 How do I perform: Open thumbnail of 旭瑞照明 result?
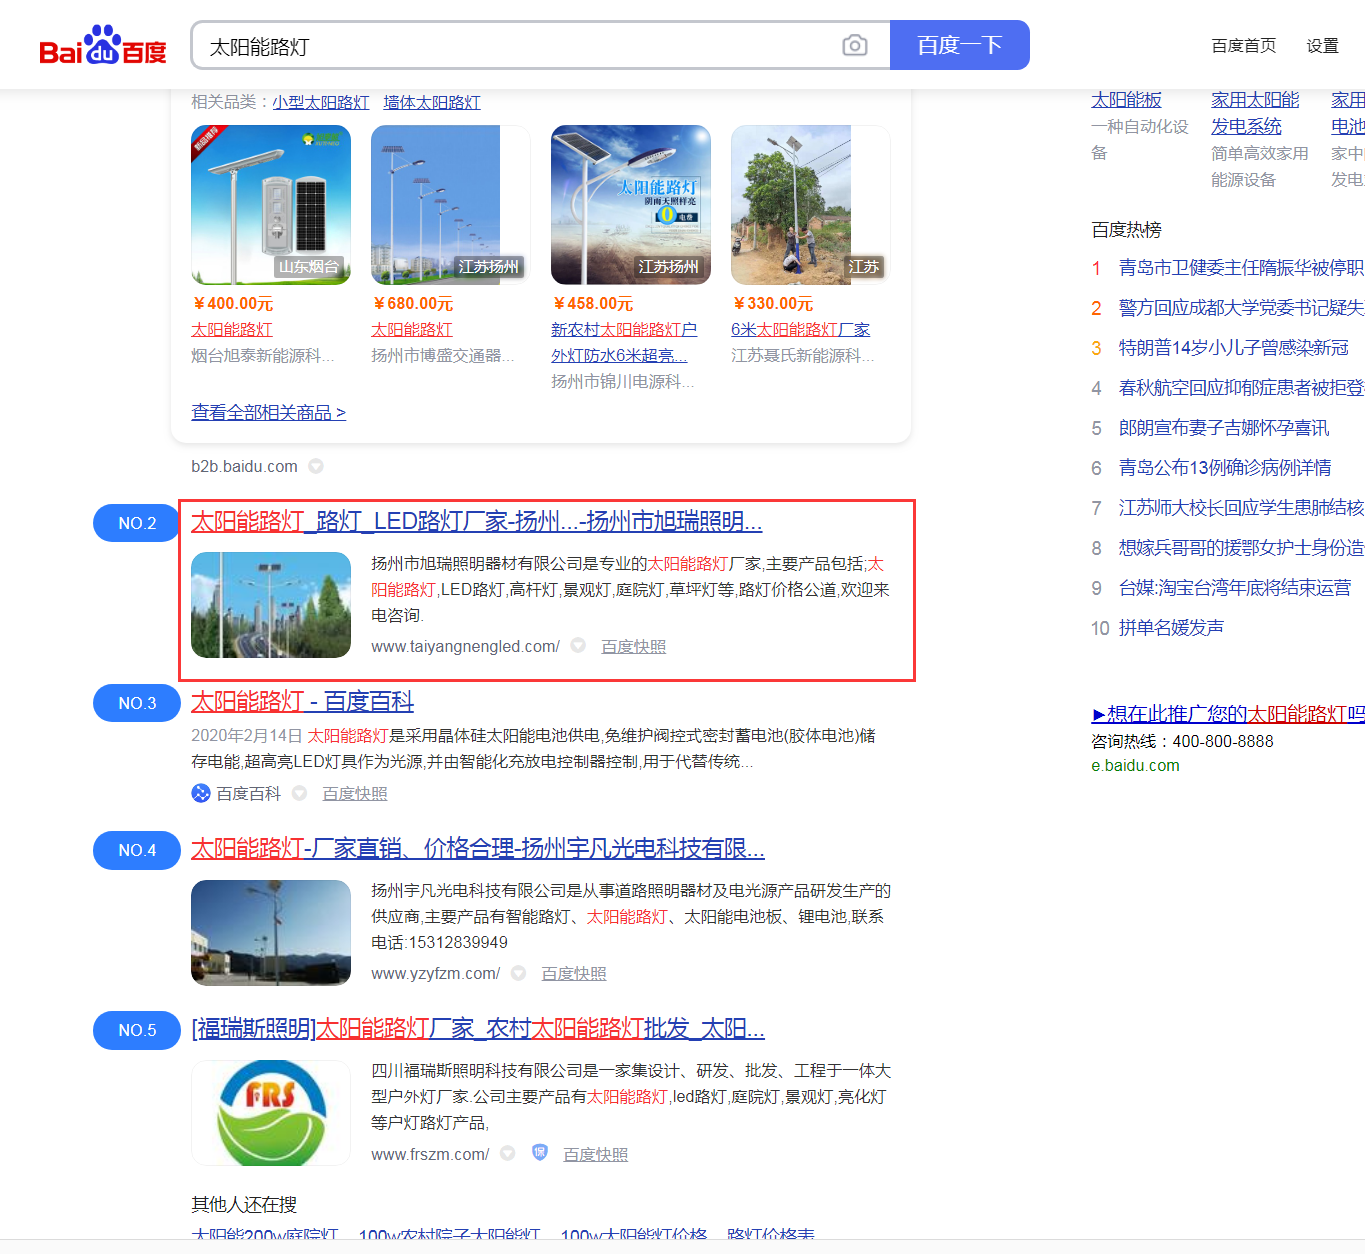pos(271,605)
